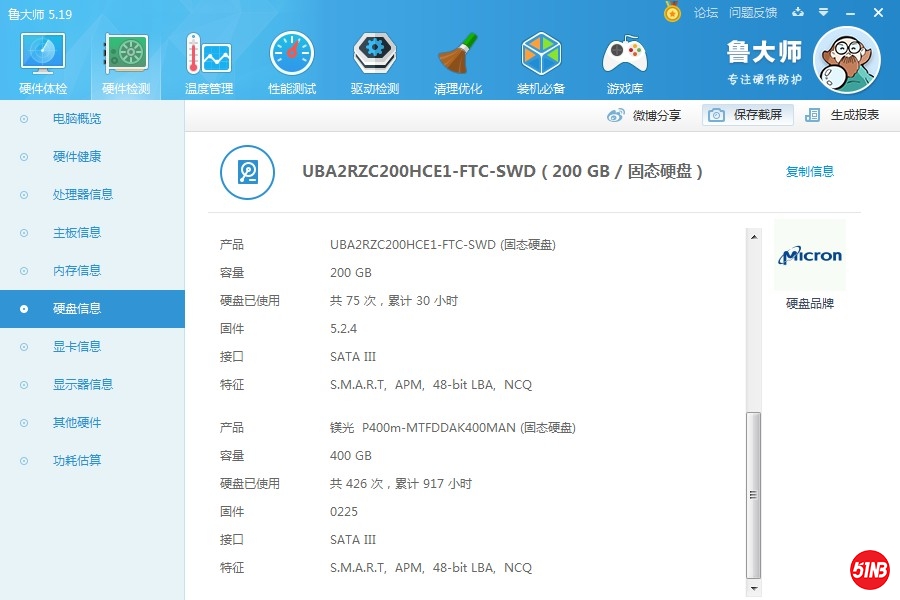This screenshot has width=900, height=600.
Task: Generate report with 生成报表
Action: (x=843, y=115)
